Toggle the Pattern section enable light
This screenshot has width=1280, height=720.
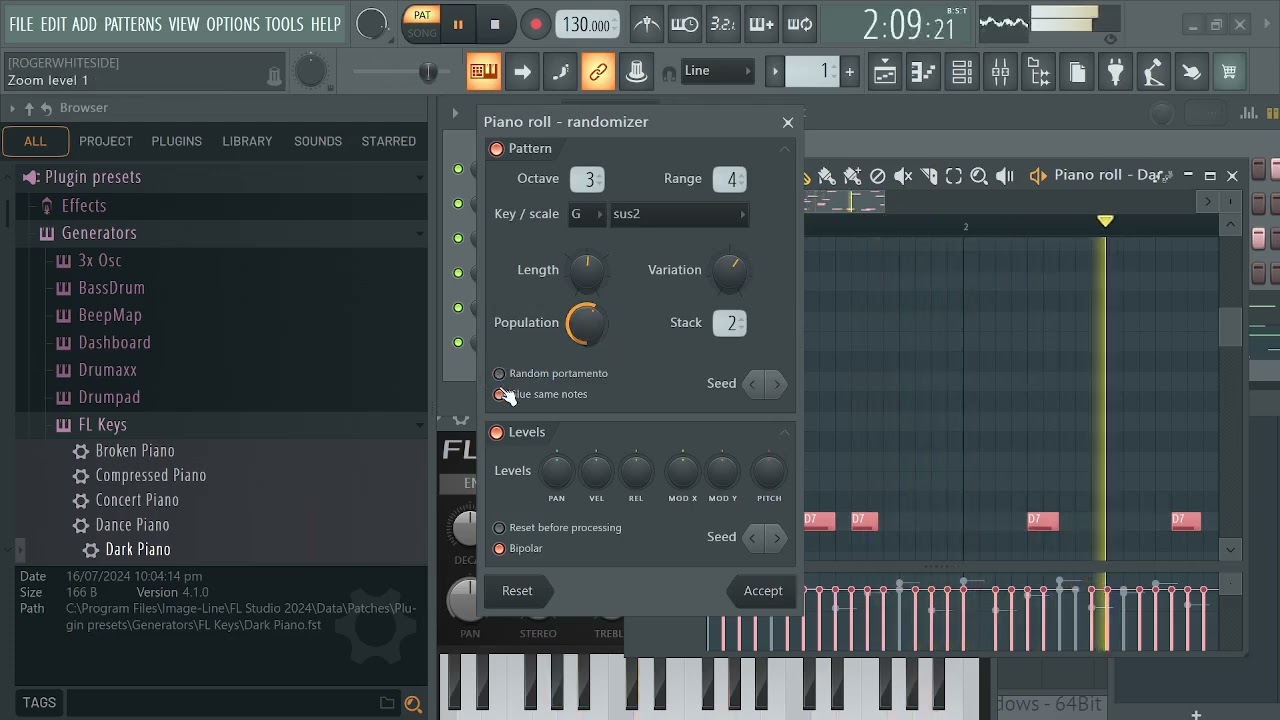point(497,149)
